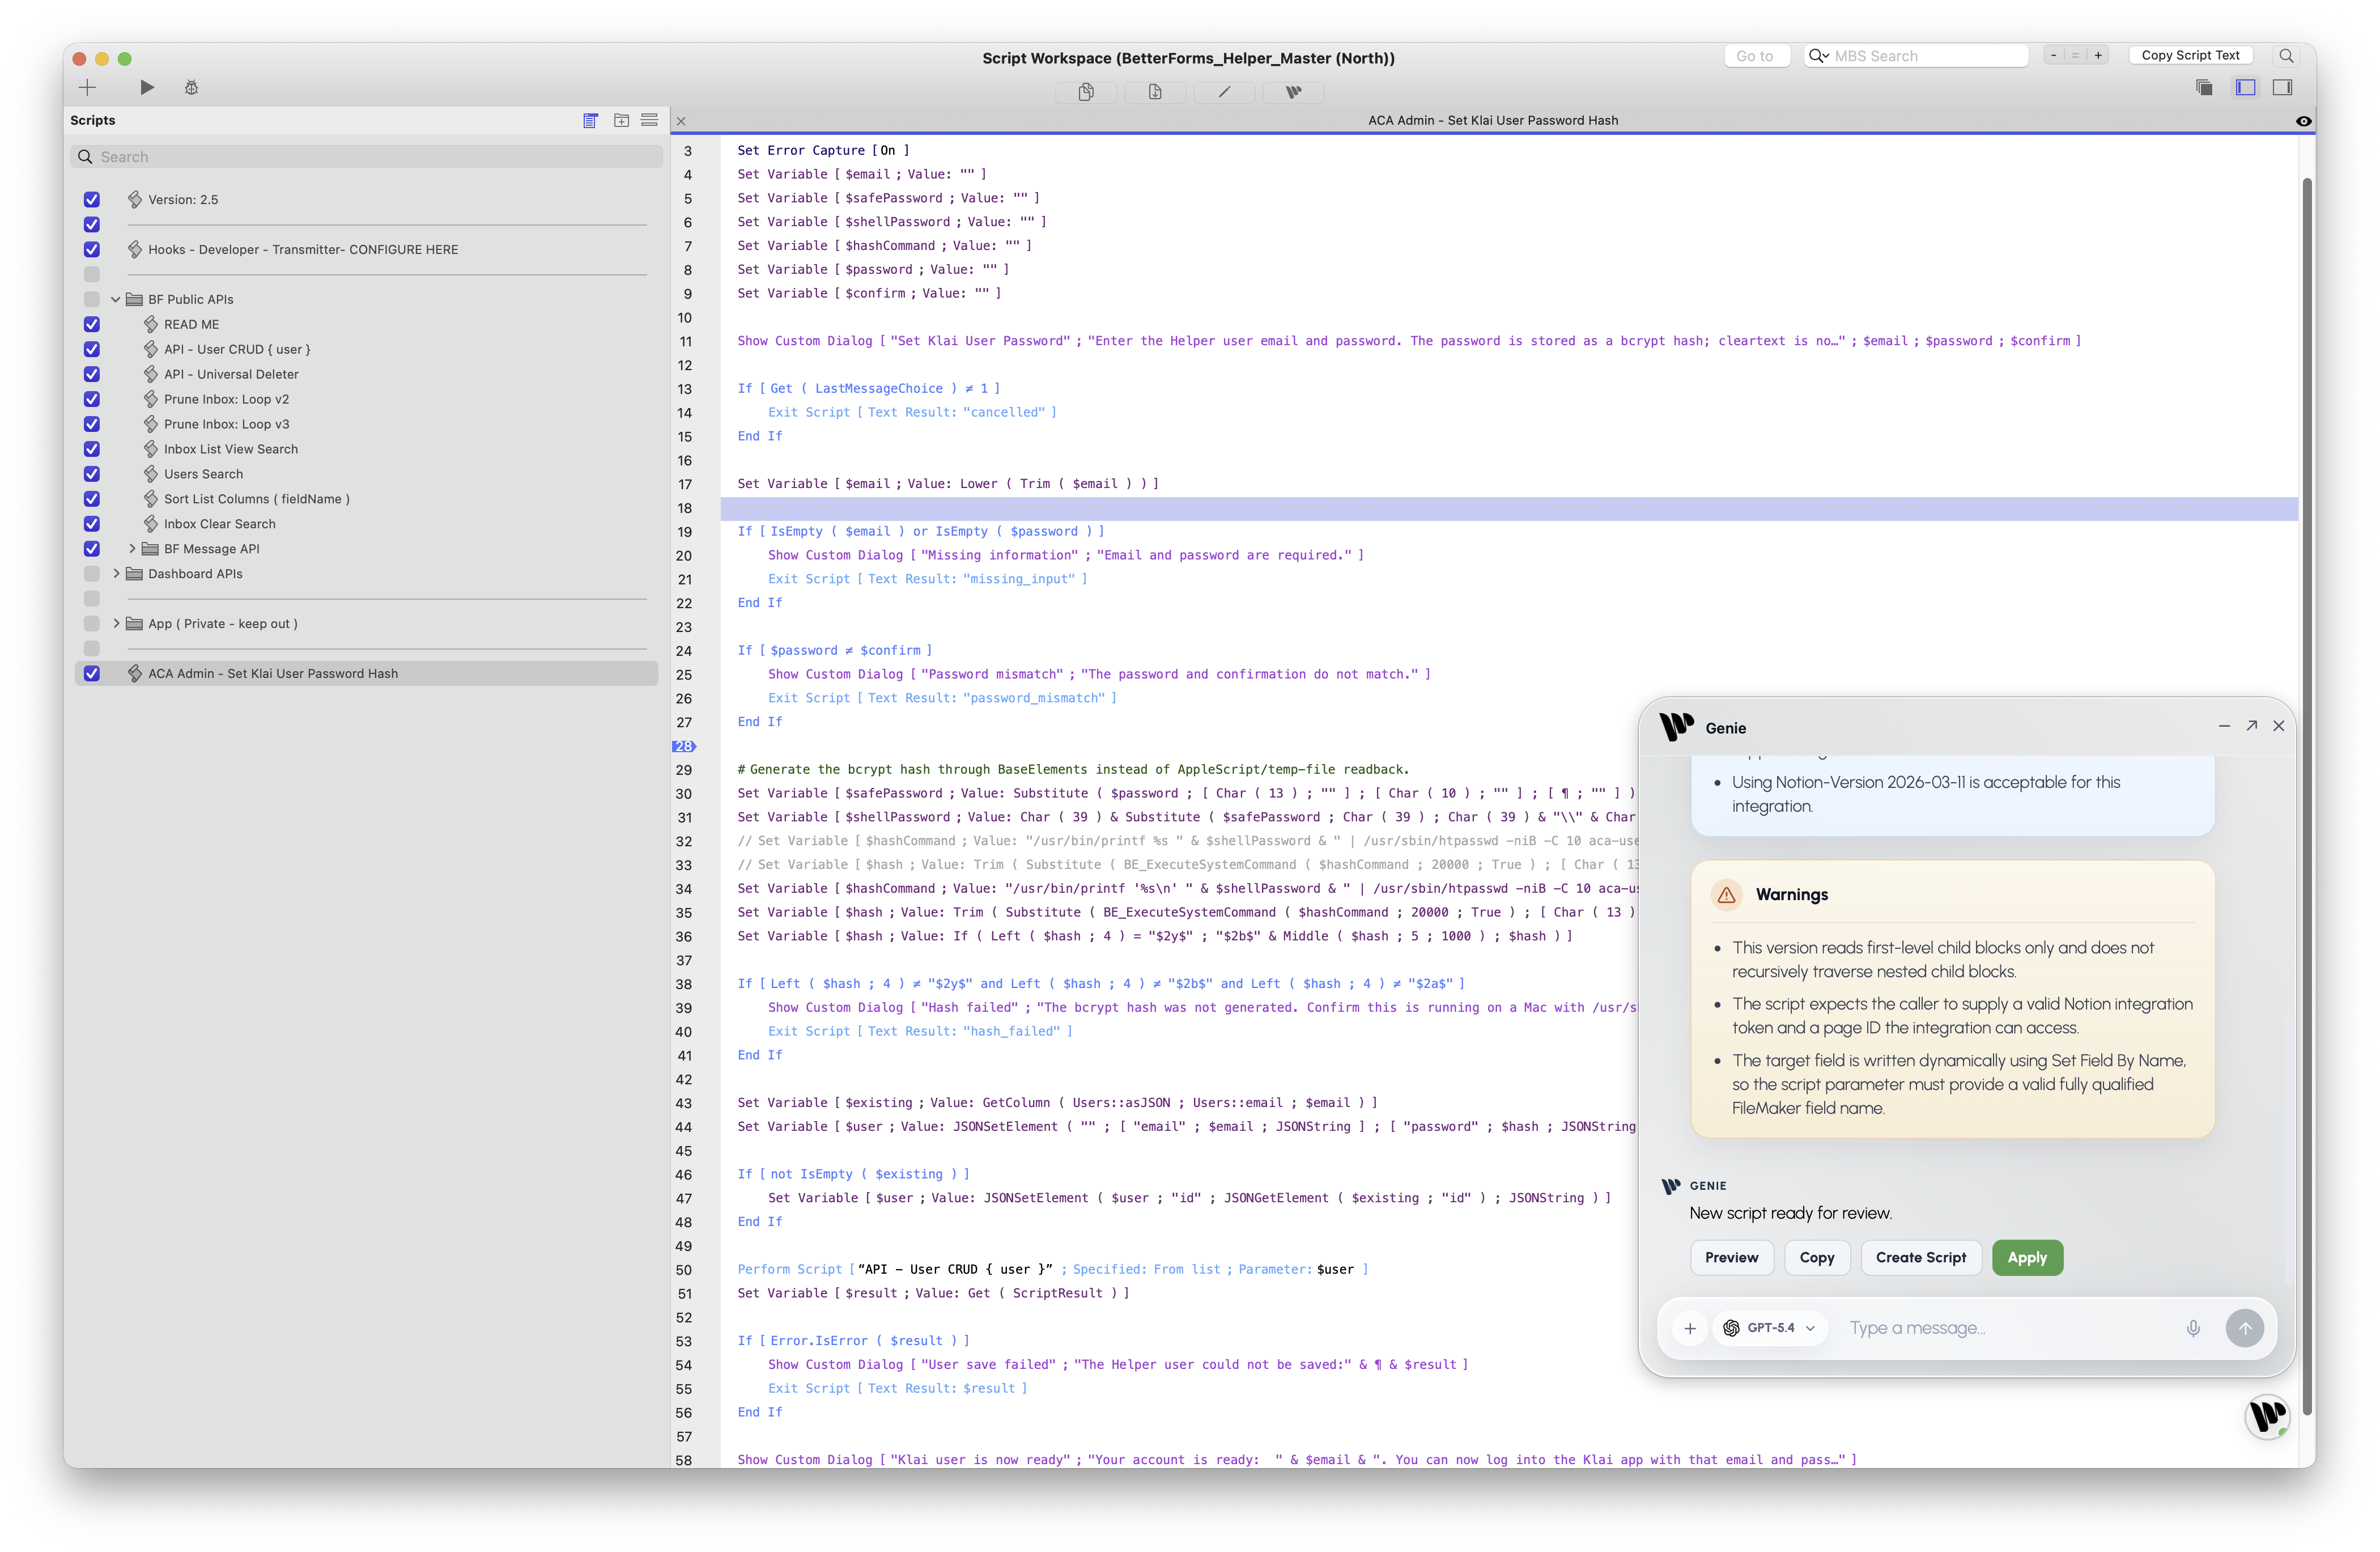The width and height of the screenshot is (2380, 1552).
Task: Run the script with the play button
Action: tap(147, 88)
